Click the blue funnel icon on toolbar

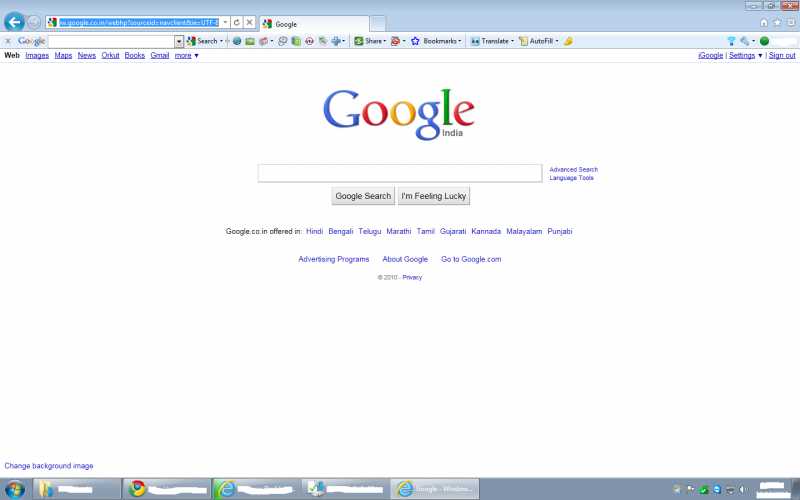click(x=731, y=41)
